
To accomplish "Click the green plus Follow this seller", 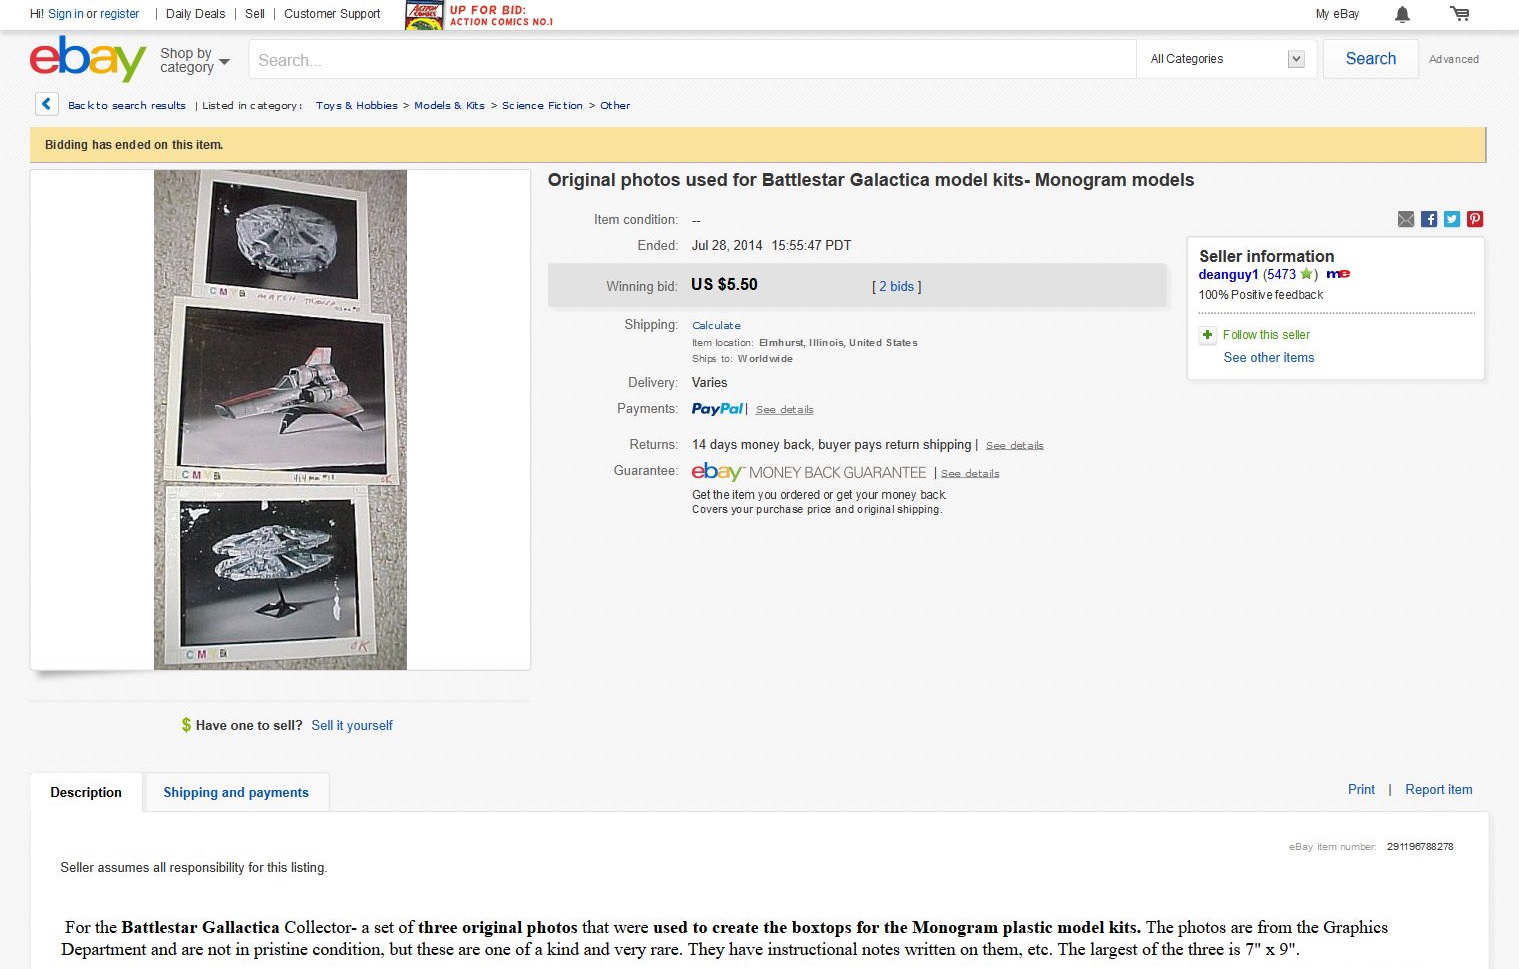I will click(x=1207, y=335).
